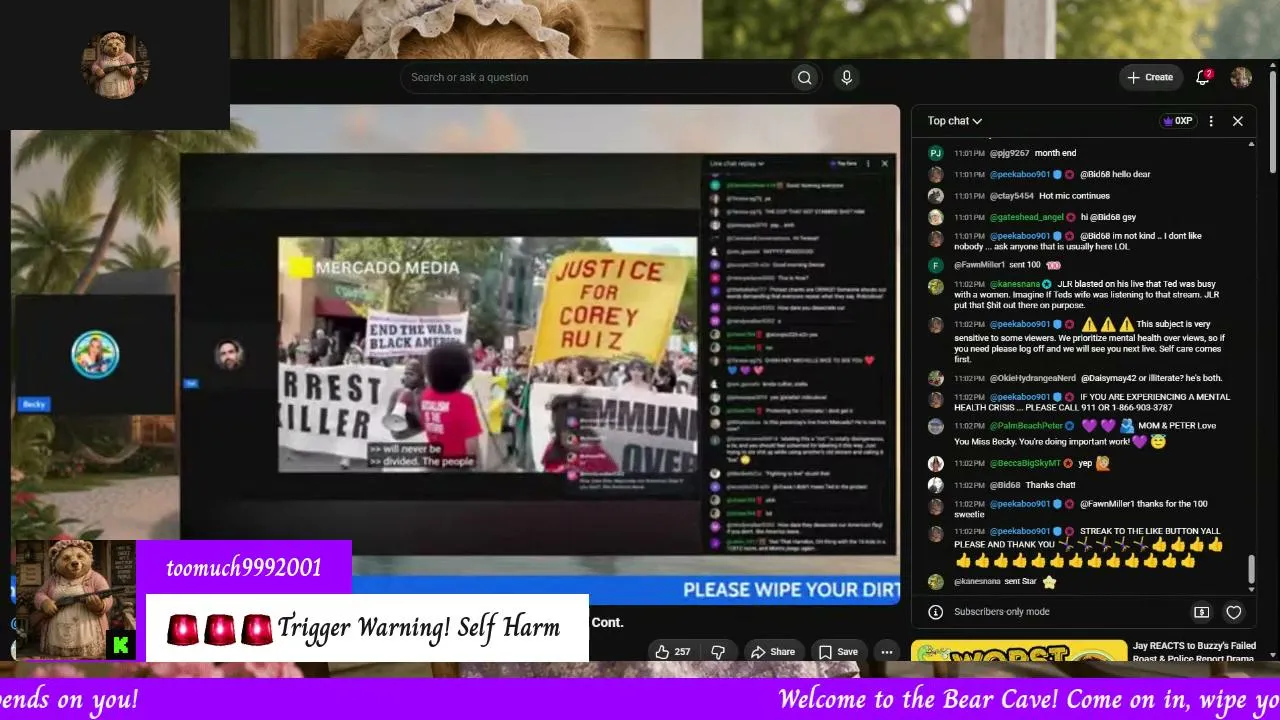Click the green F avatar of FawnMiller1
1280x720 pixels.
935,265
